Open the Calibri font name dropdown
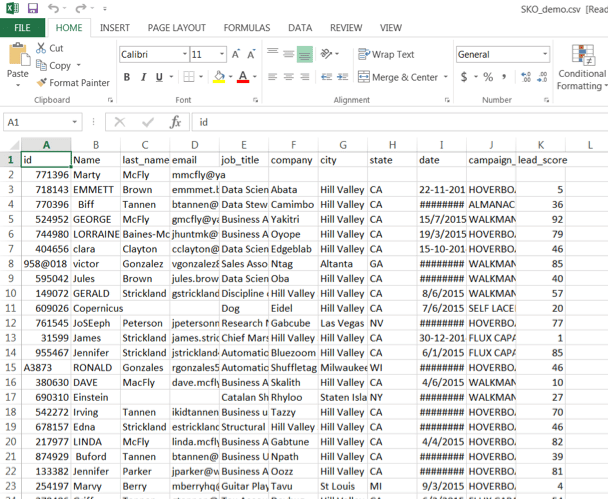The width and height of the screenshot is (608, 499). tap(185, 54)
